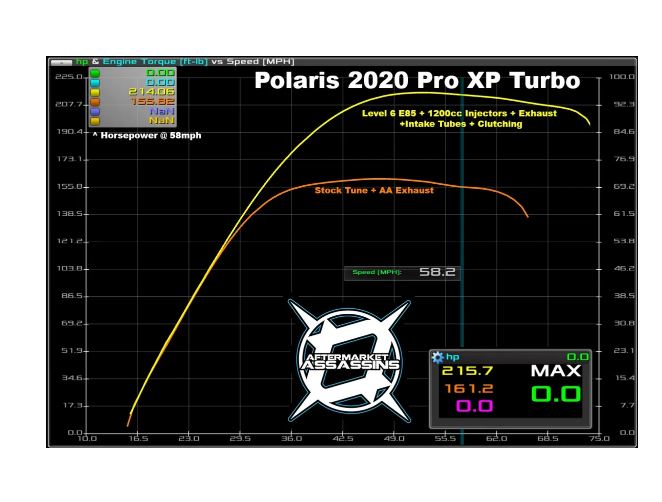Screen dimensions: 662x502
Task: Click the gear icon in hp panel
Action: [437, 356]
